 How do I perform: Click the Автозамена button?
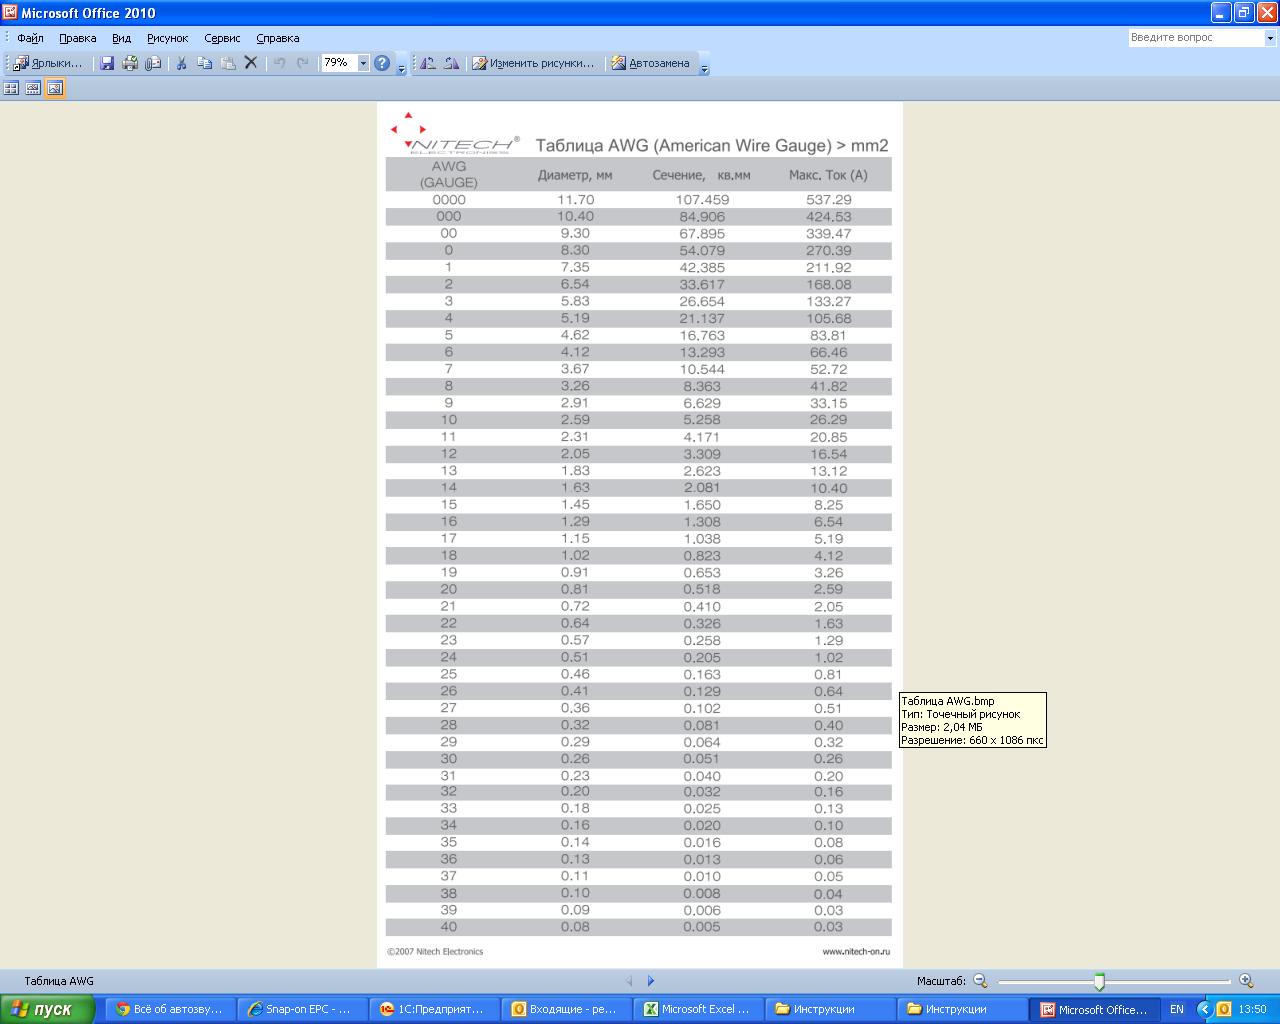point(650,63)
